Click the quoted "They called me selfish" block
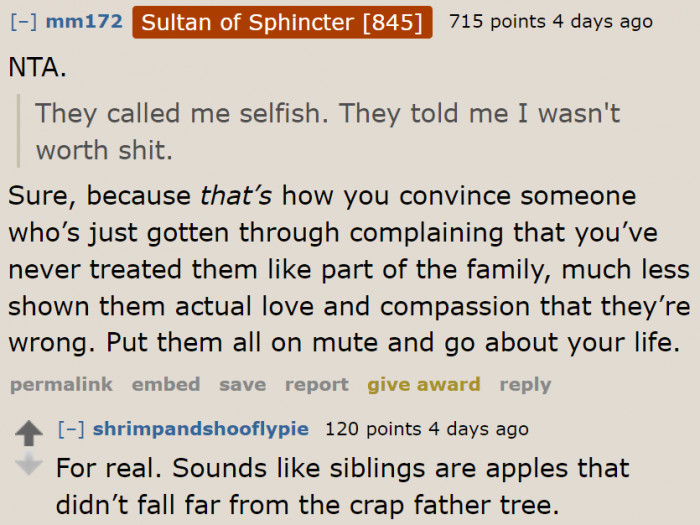The image size is (700, 525). tap(327, 131)
